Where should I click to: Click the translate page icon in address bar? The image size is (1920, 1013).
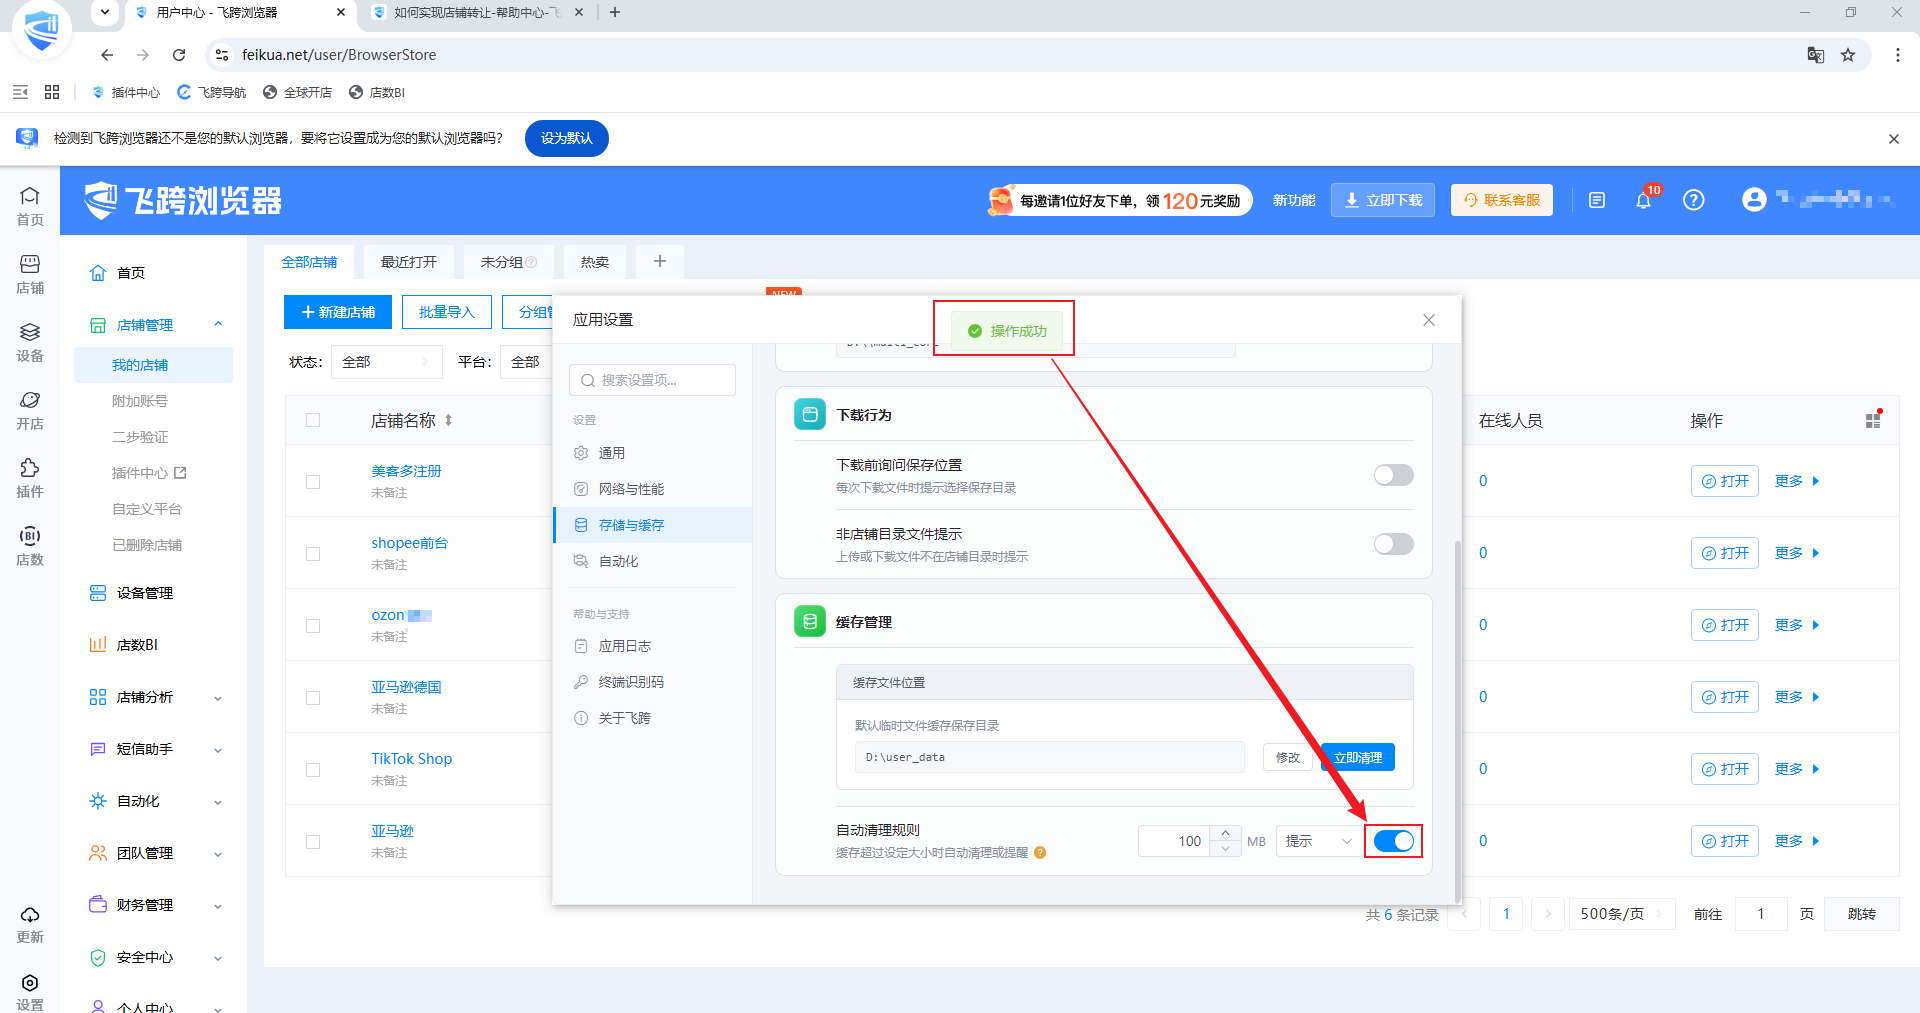click(x=1816, y=55)
